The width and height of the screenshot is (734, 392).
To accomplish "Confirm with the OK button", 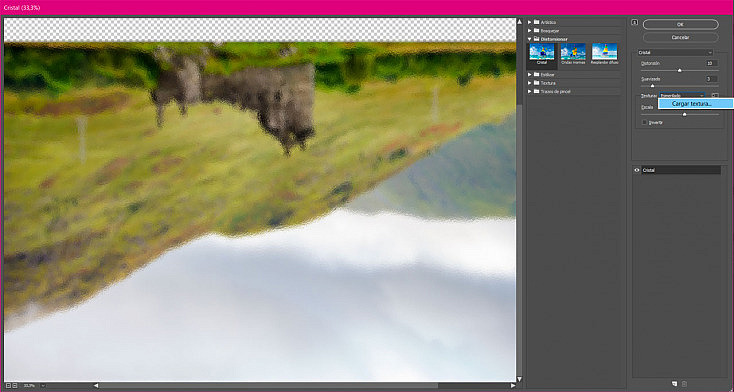I will (680, 24).
